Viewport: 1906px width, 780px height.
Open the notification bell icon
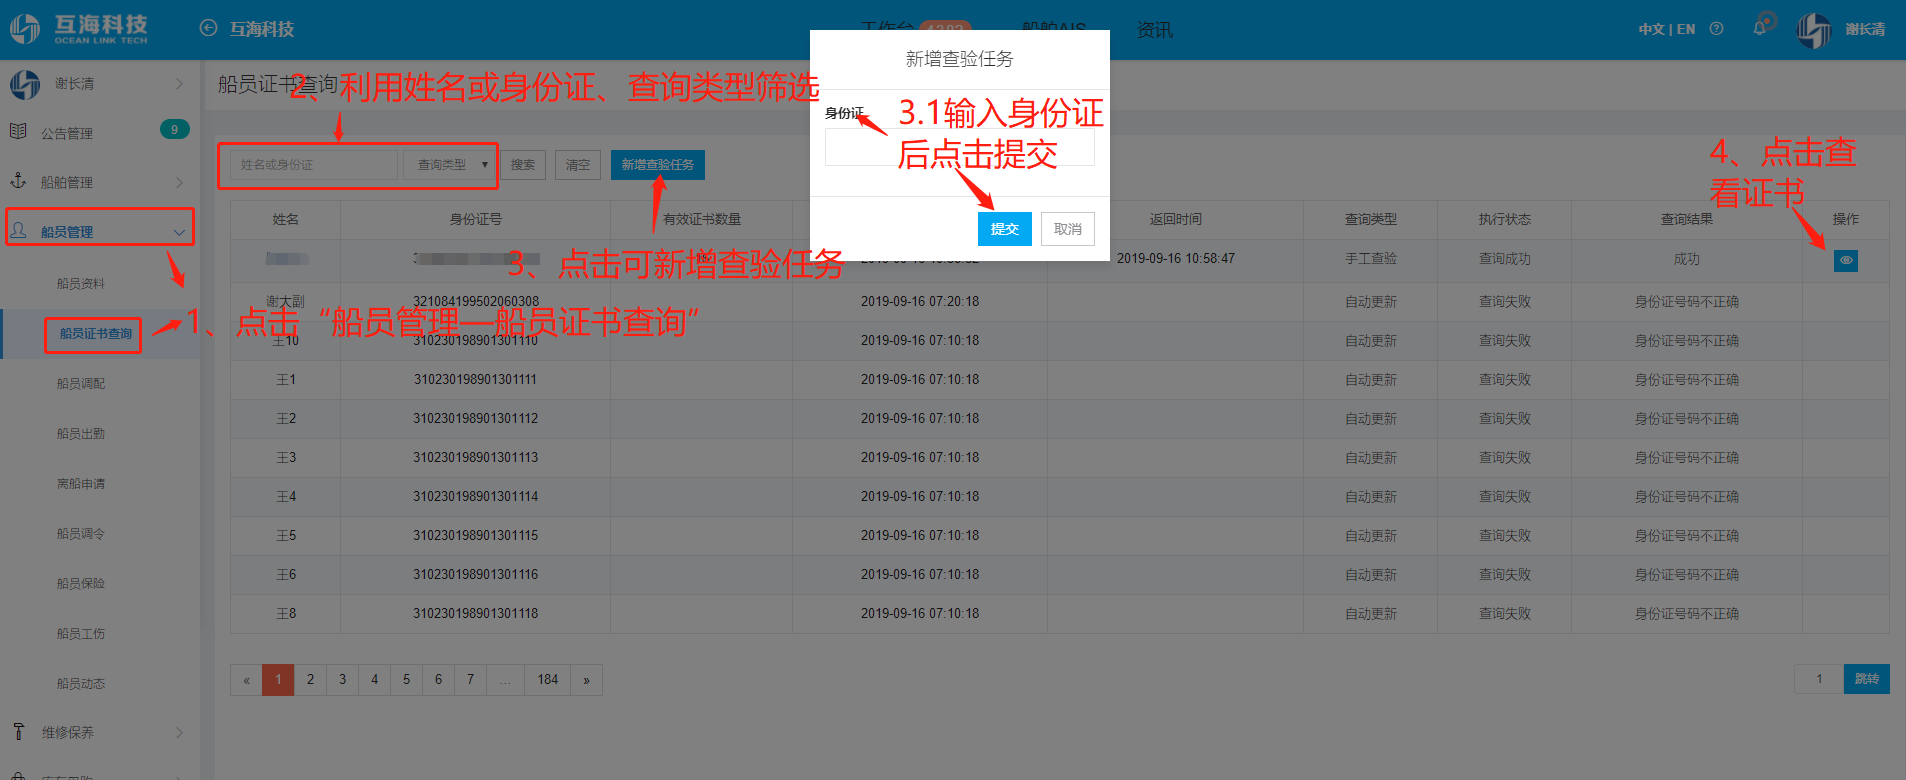point(1760,28)
